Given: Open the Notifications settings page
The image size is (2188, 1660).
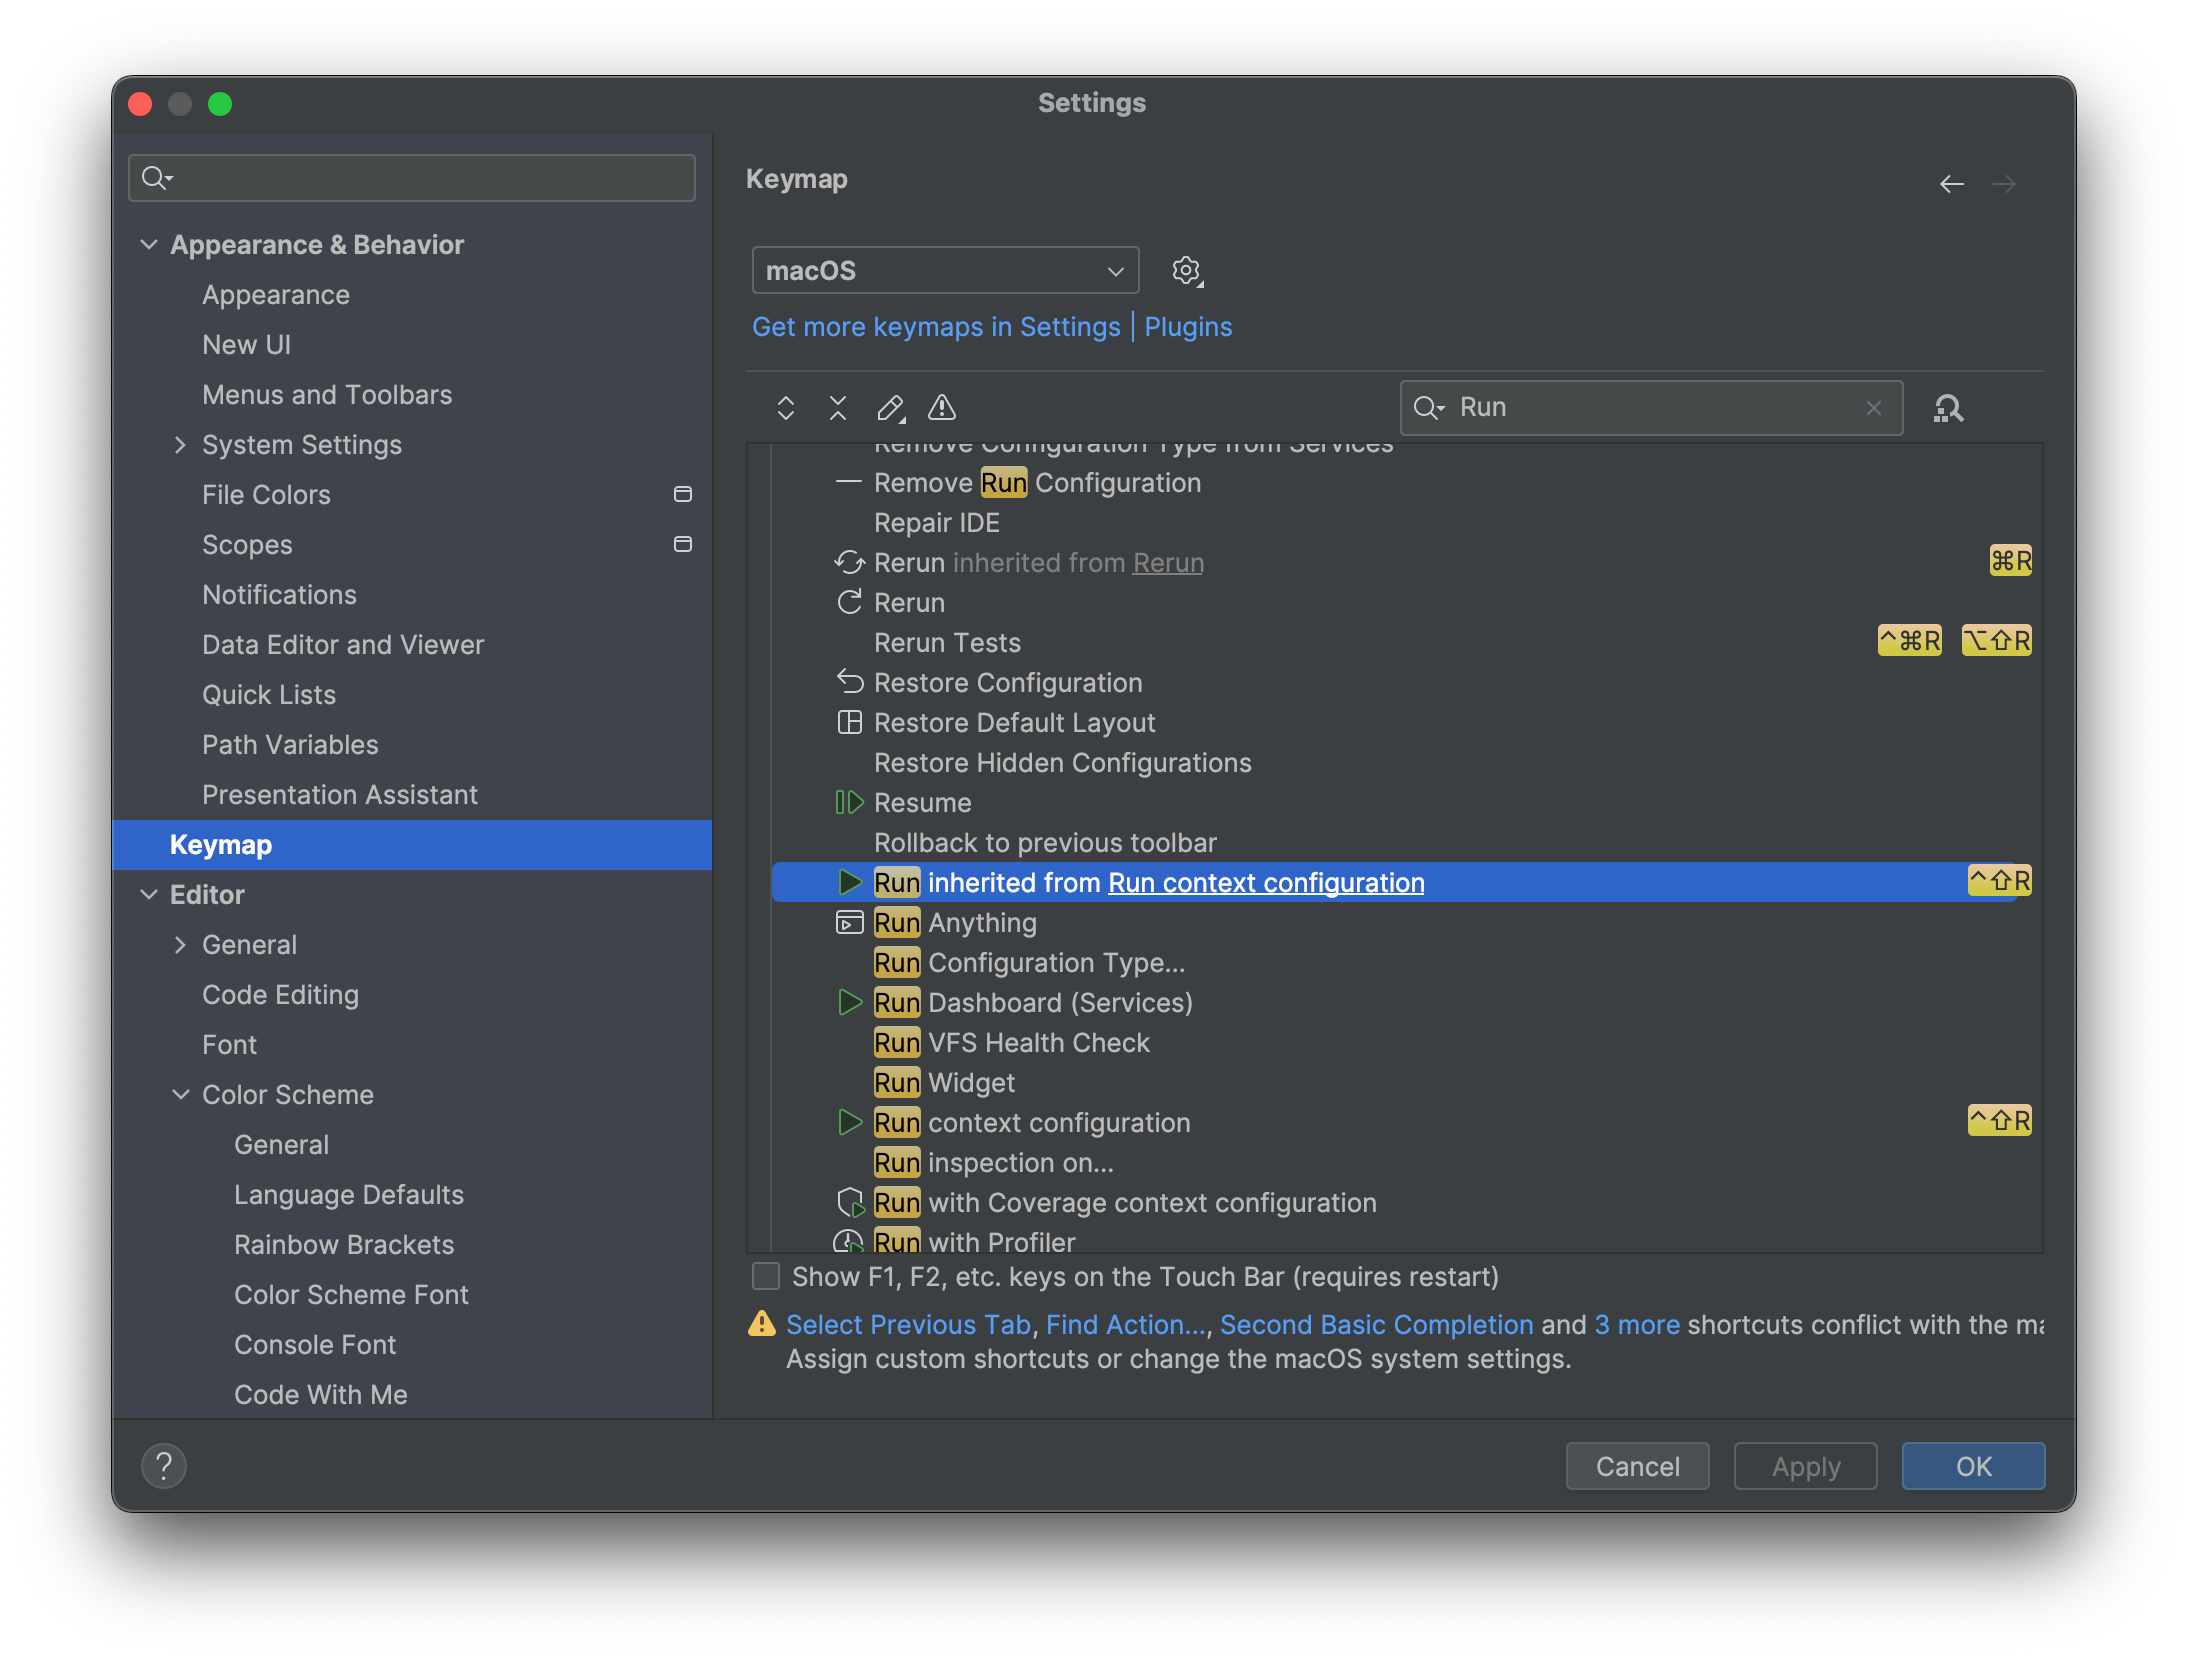Looking at the screenshot, I should pyautogui.click(x=279, y=595).
